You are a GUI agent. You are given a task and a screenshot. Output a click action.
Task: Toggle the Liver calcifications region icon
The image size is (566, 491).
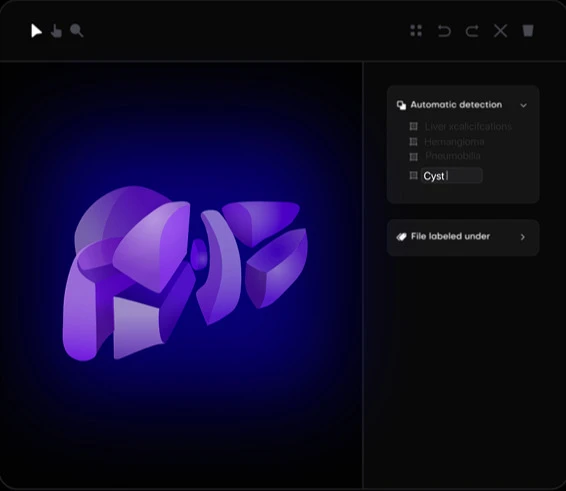(414, 126)
